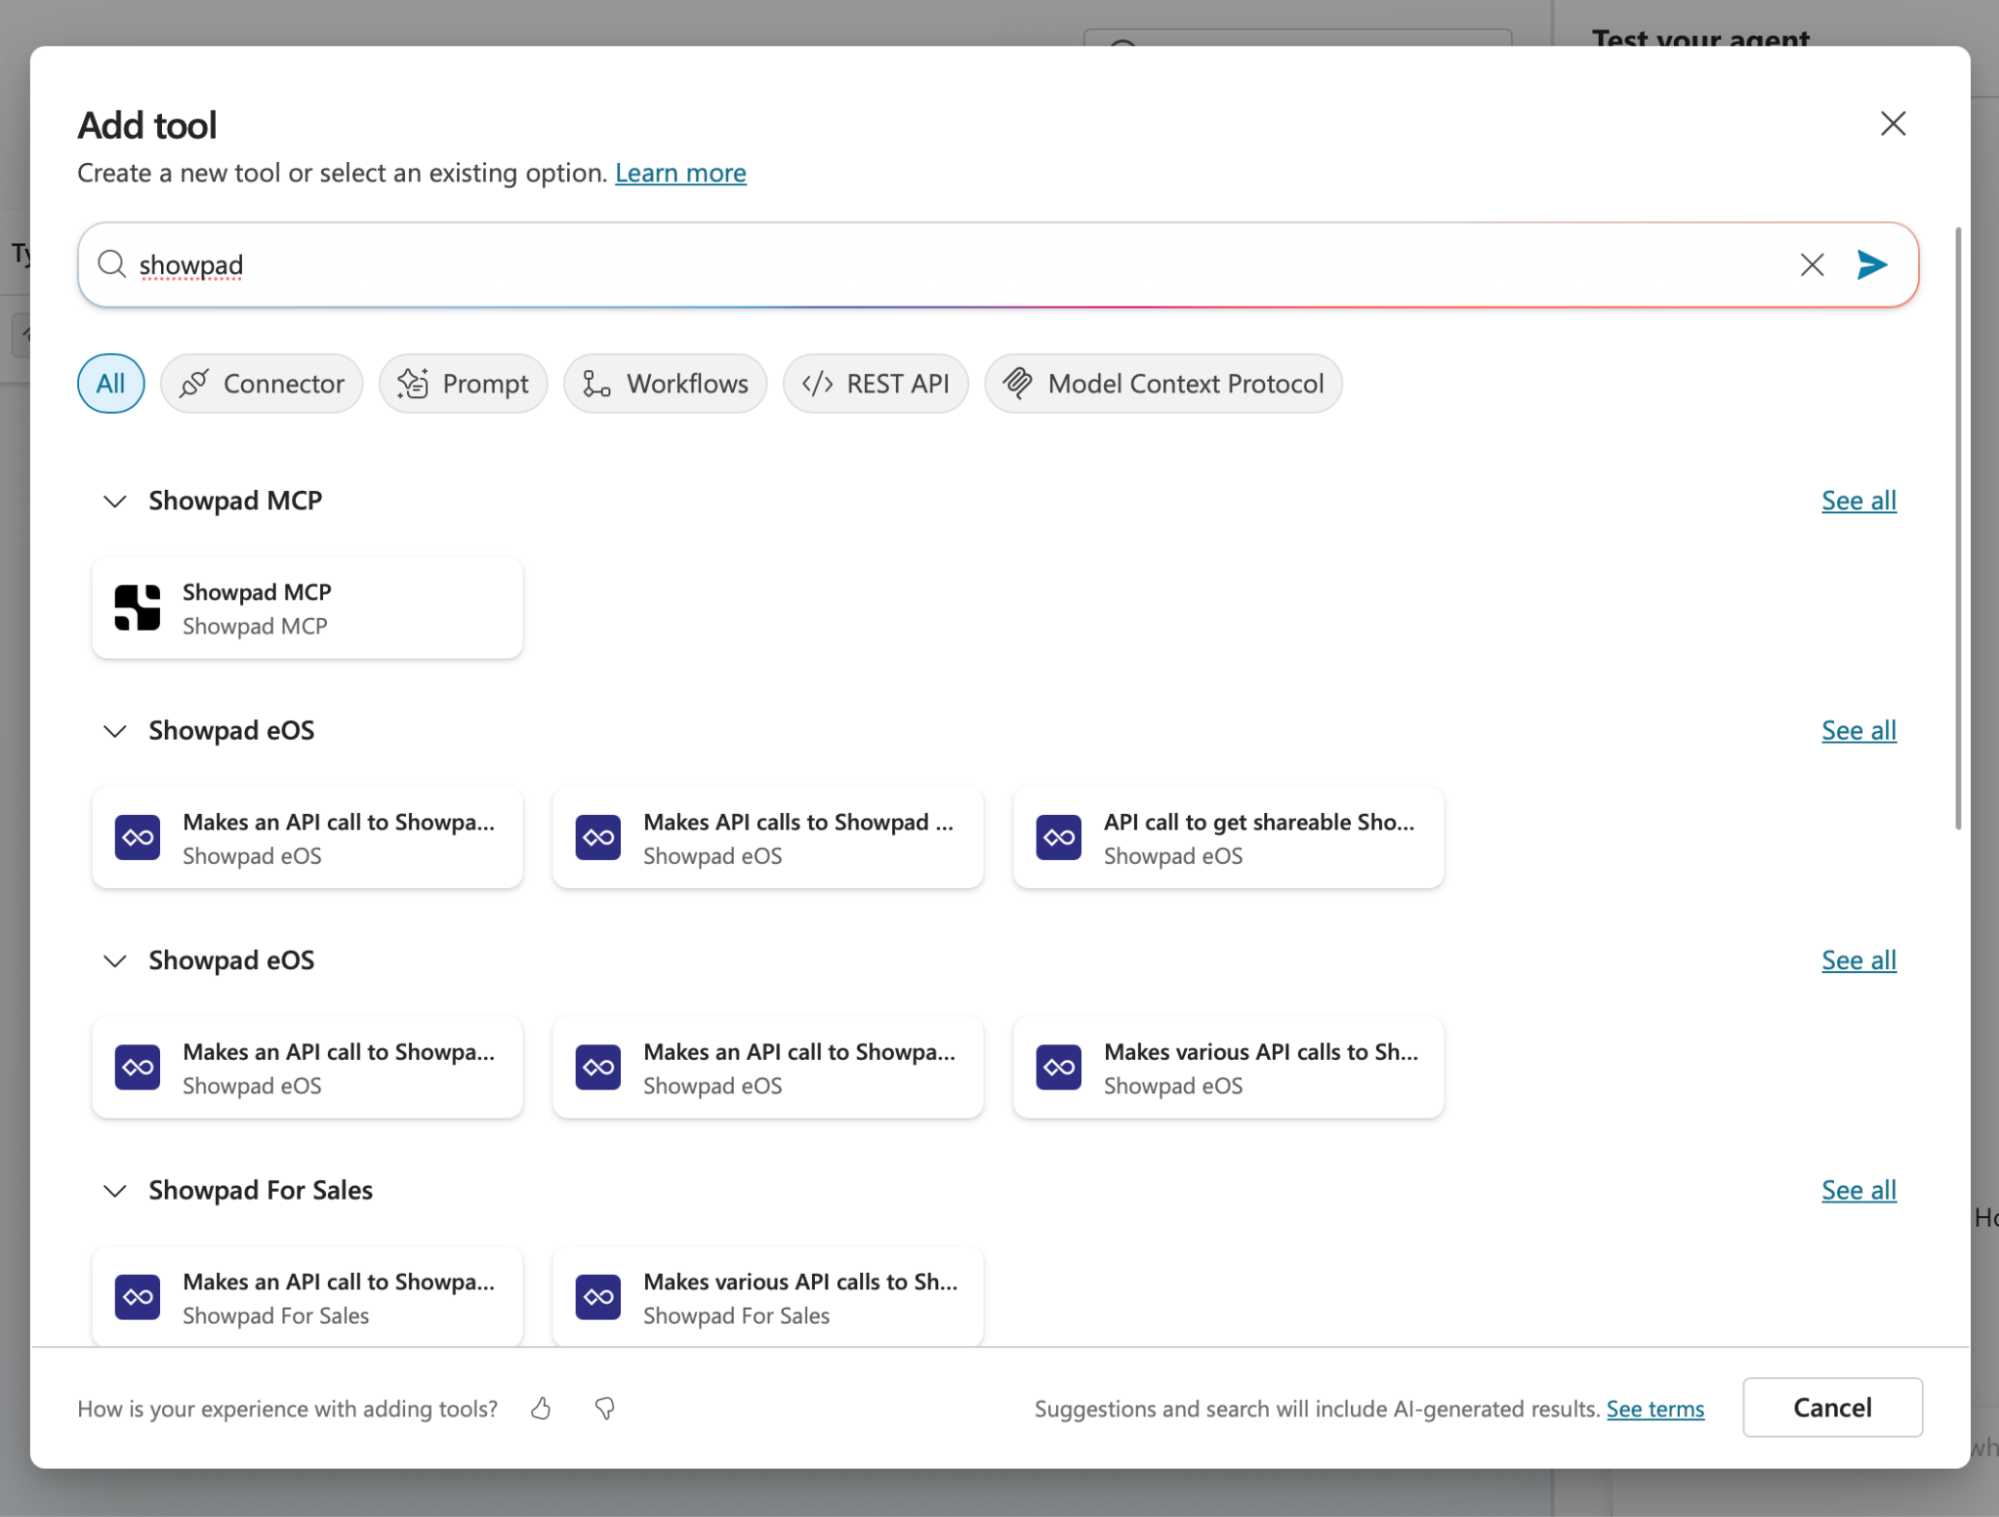Click the Workflows branch icon
Image resolution: width=1999 pixels, height=1517 pixels.
click(596, 384)
